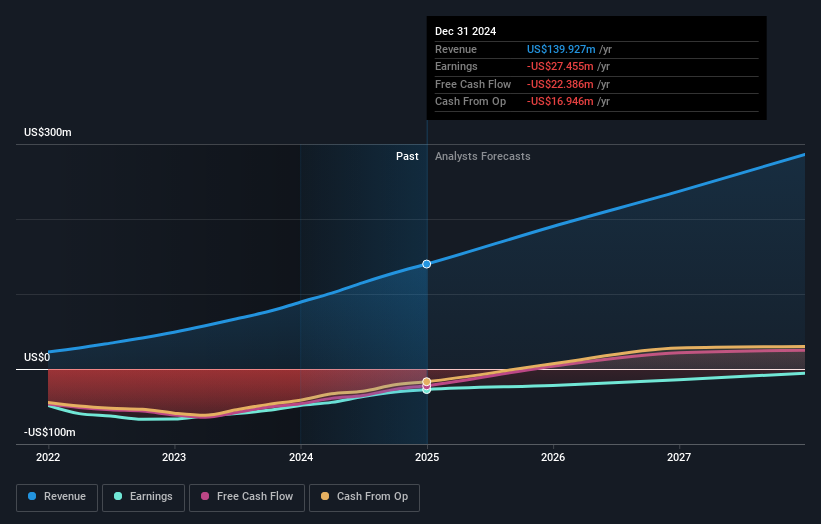The width and height of the screenshot is (821, 524).
Task: Click the -US$22.386m free cash flow value
Action: click(x=560, y=84)
